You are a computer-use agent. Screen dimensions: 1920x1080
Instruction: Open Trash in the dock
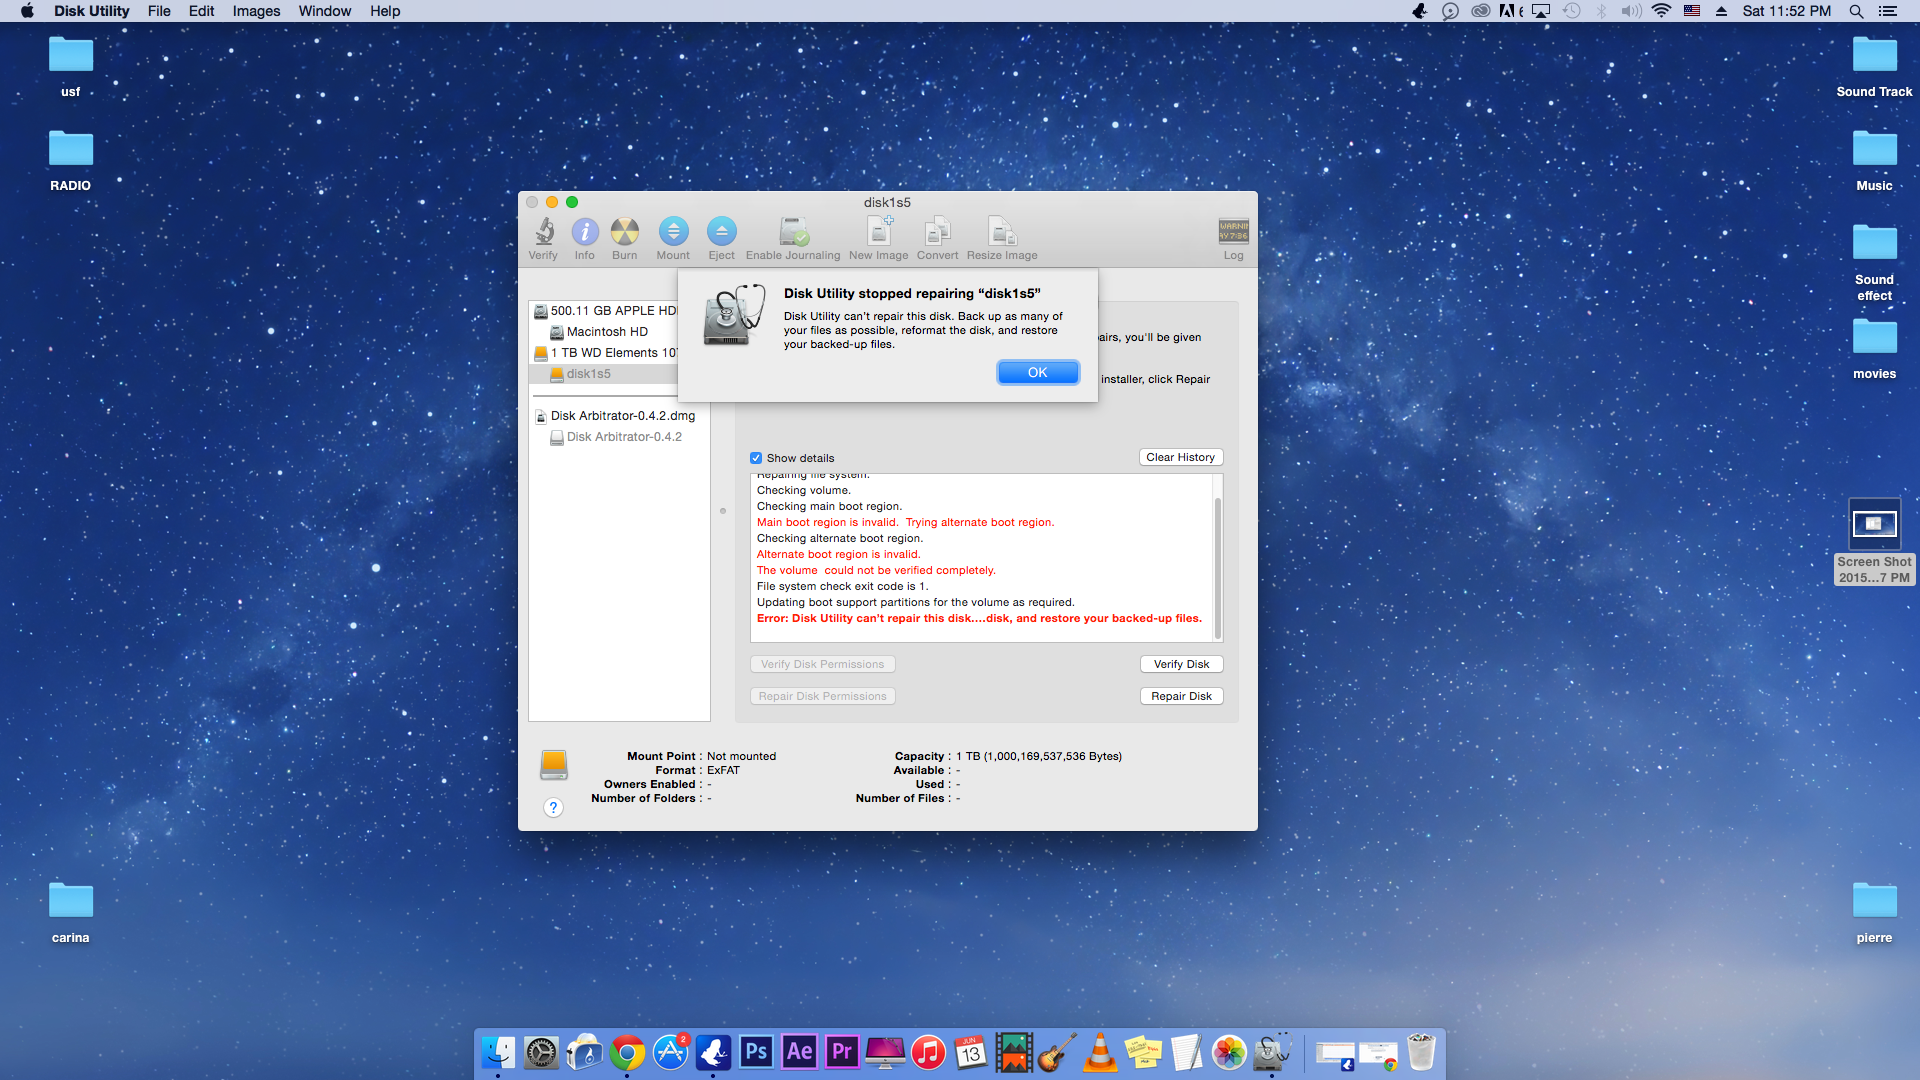click(x=1421, y=1052)
